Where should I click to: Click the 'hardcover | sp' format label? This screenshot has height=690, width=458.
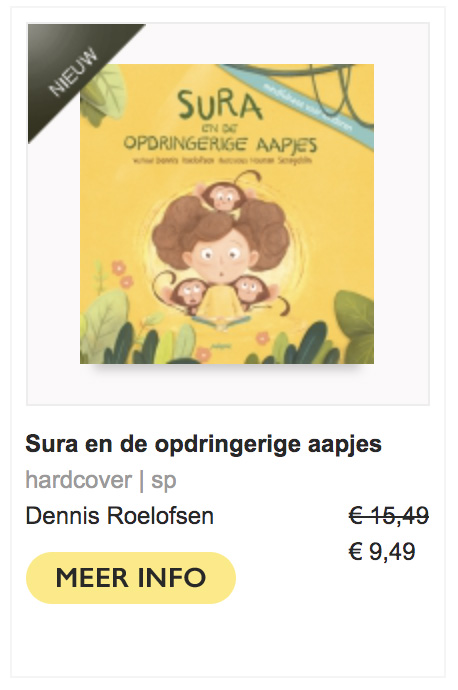(x=101, y=480)
